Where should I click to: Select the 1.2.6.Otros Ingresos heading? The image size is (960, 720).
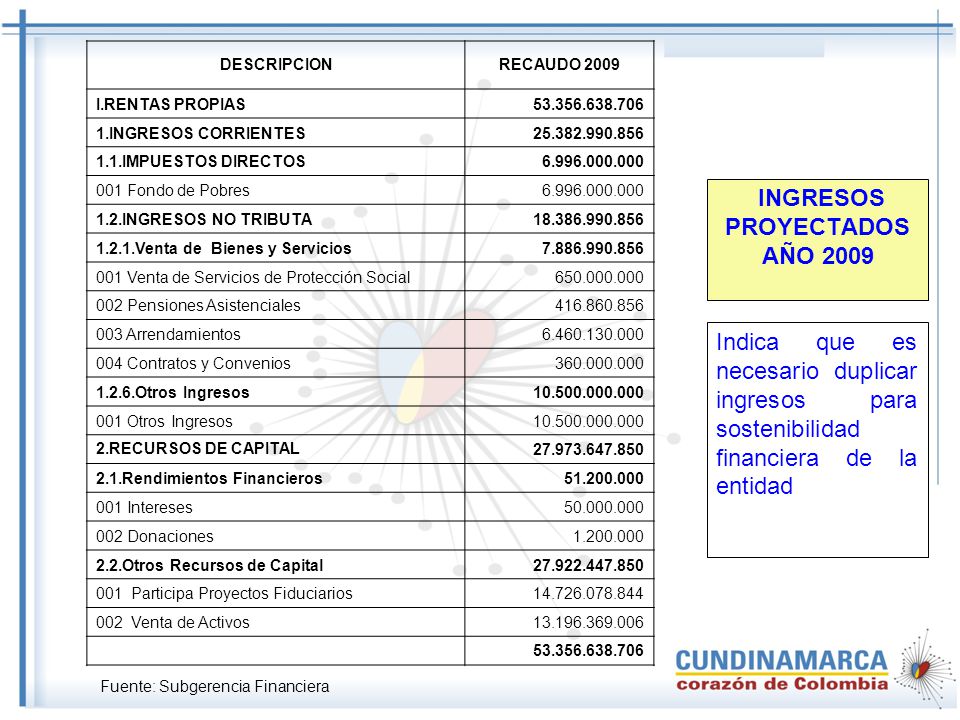pyautogui.click(x=173, y=392)
